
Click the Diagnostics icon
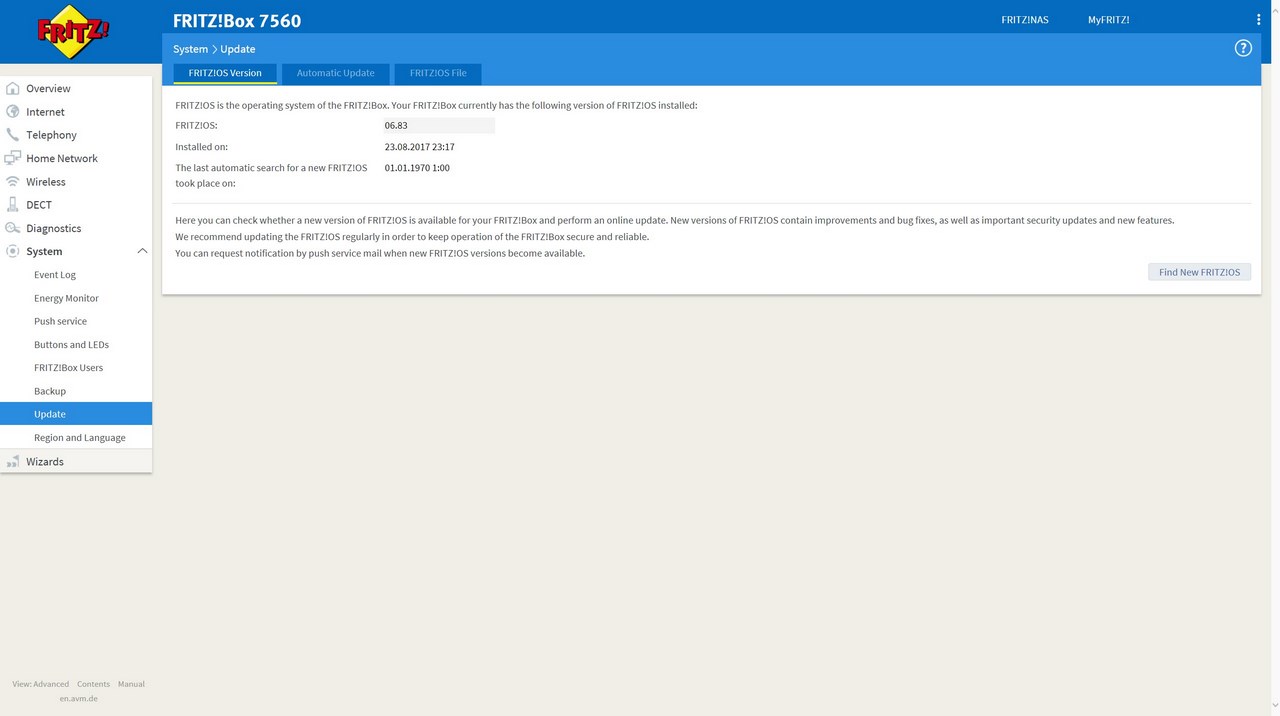pos(13,228)
